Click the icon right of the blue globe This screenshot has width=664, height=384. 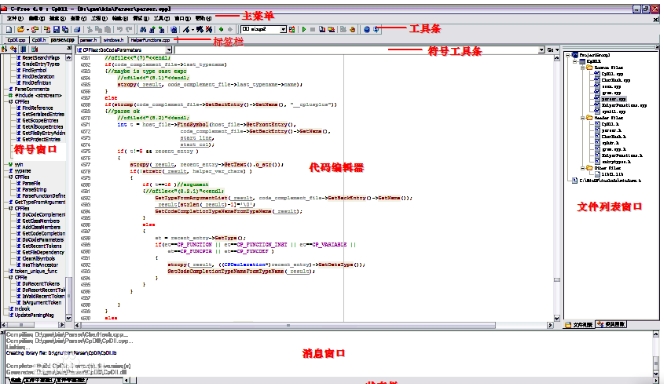coord(376,30)
